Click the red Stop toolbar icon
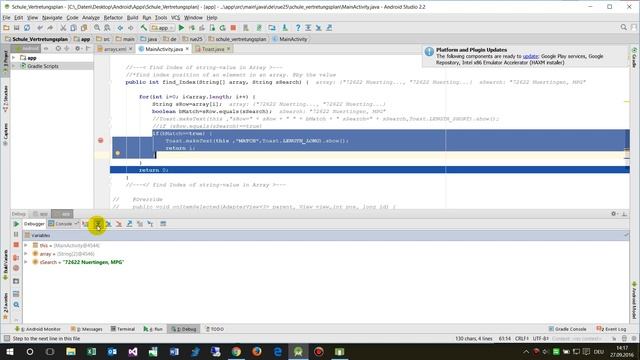640x360 pixels. point(233,28)
